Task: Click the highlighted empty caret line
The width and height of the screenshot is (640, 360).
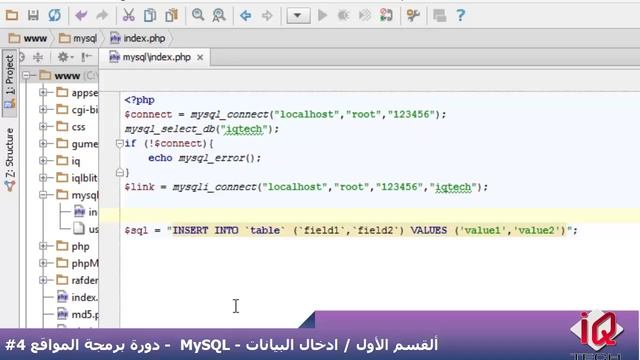Action: pyautogui.click(x=369, y=216)
